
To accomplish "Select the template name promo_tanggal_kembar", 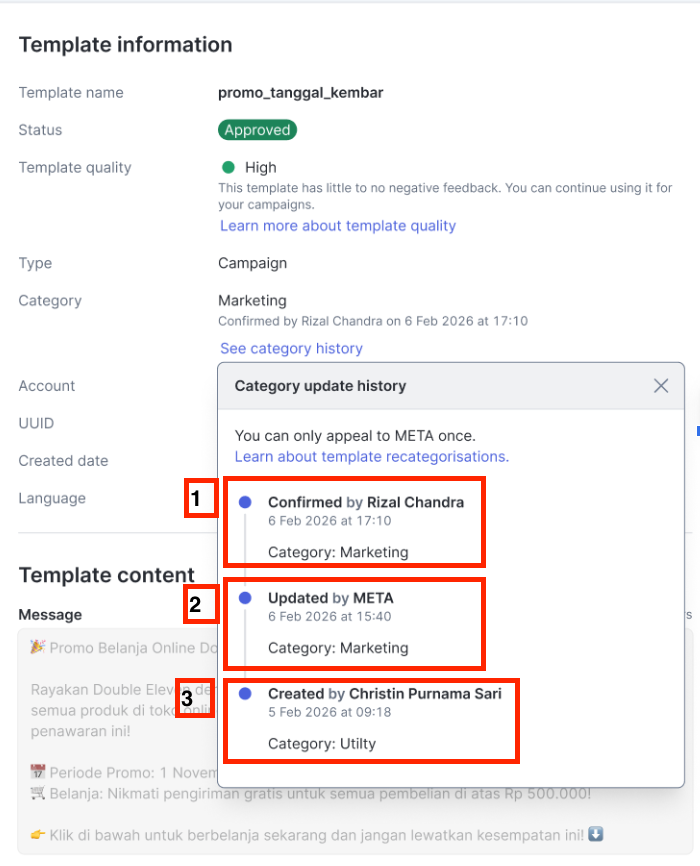I will pos(301,93).
